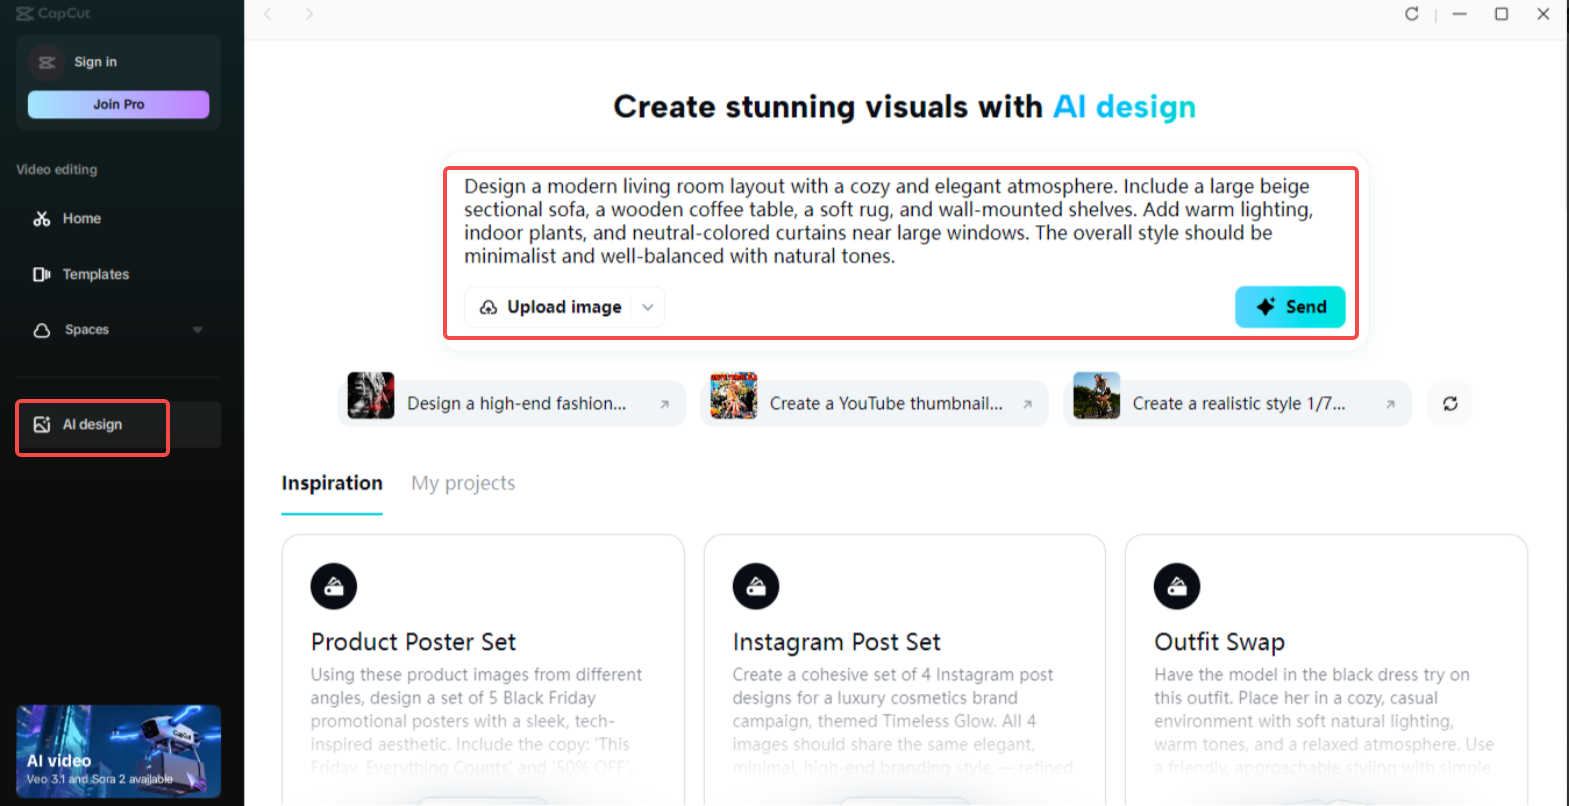This screenshot has height=806, width=1569.
Task: Switch to the Inspiration tab
Action: pos(332,483)
